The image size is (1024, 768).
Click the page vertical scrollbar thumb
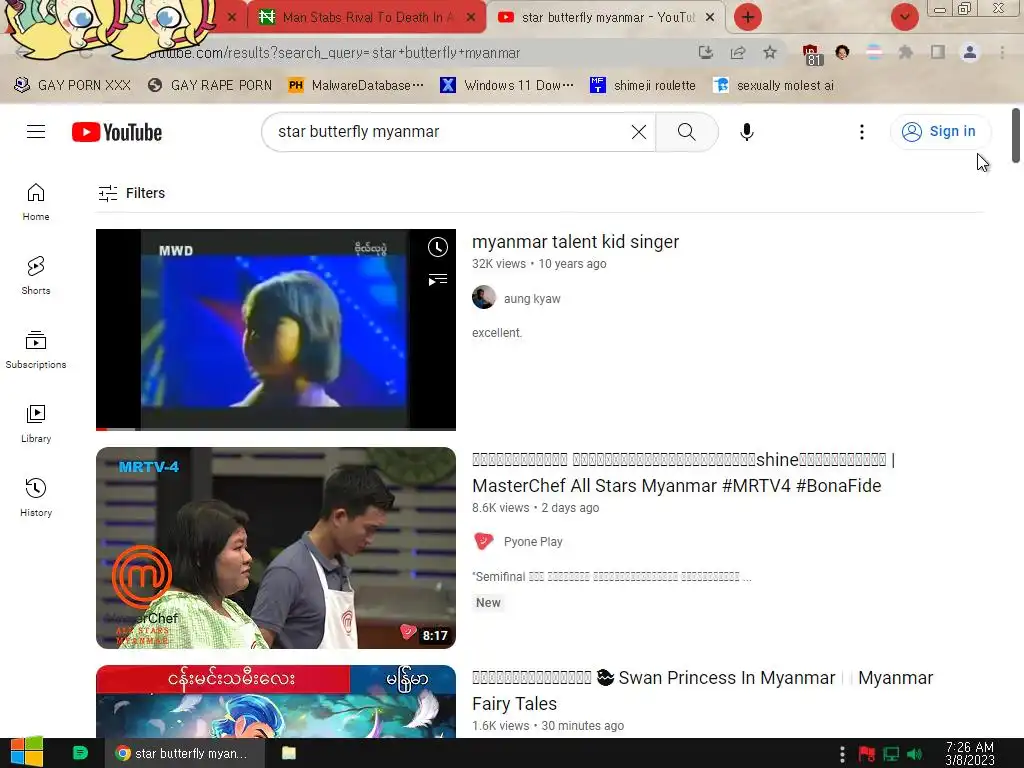(1016, 136)
